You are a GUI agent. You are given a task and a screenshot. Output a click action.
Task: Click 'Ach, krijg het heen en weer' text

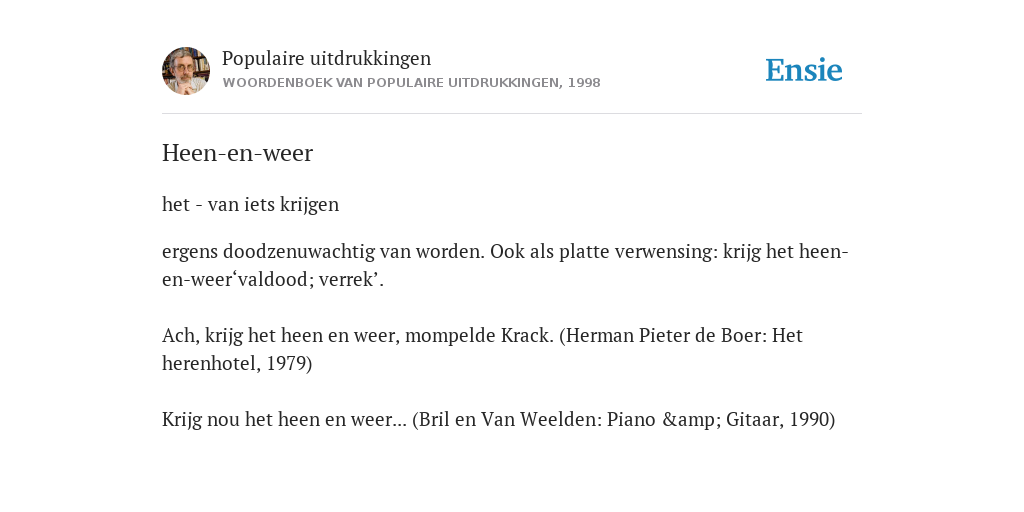coord(281,336)
